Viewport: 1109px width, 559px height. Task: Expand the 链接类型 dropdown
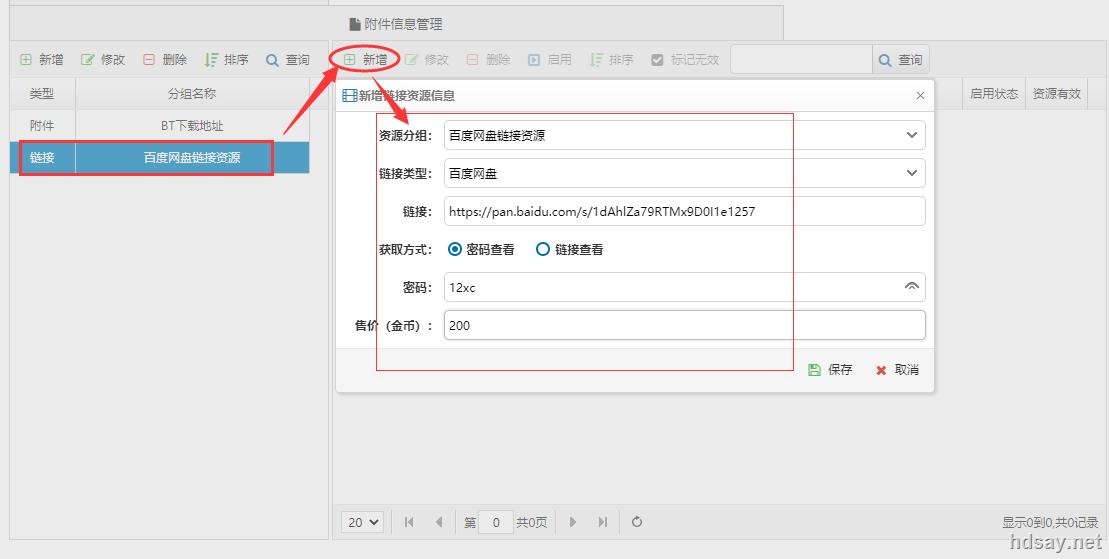click(911, 173)
